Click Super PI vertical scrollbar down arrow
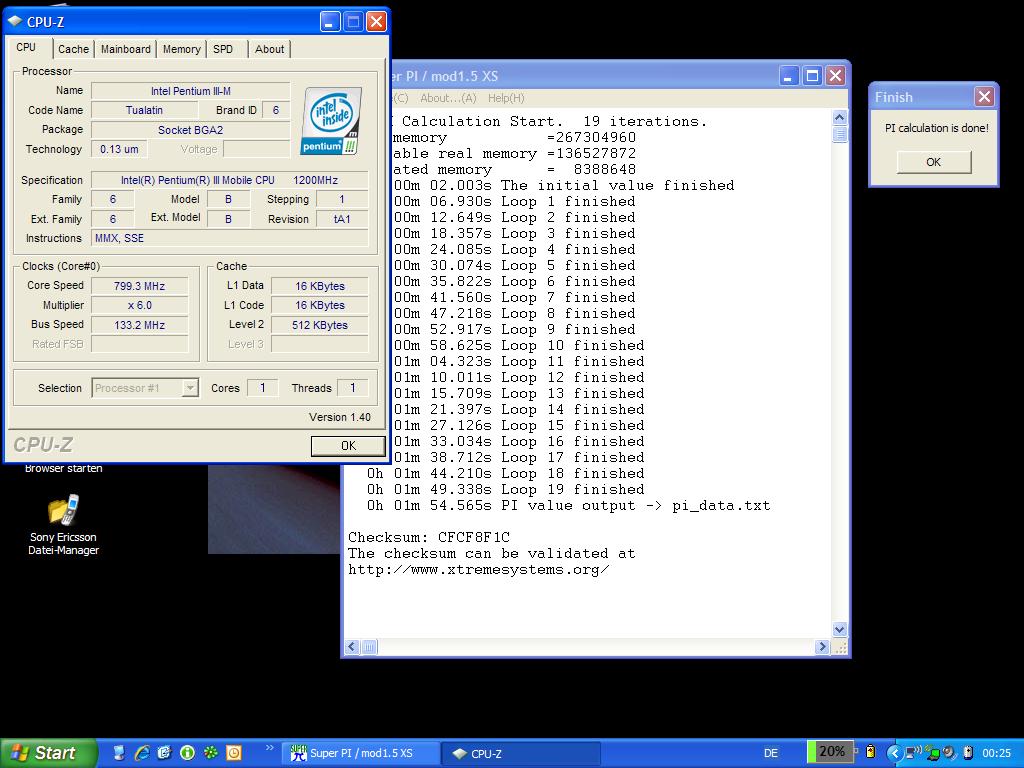This screenshot has width=1024, height=768. [839, 629]
